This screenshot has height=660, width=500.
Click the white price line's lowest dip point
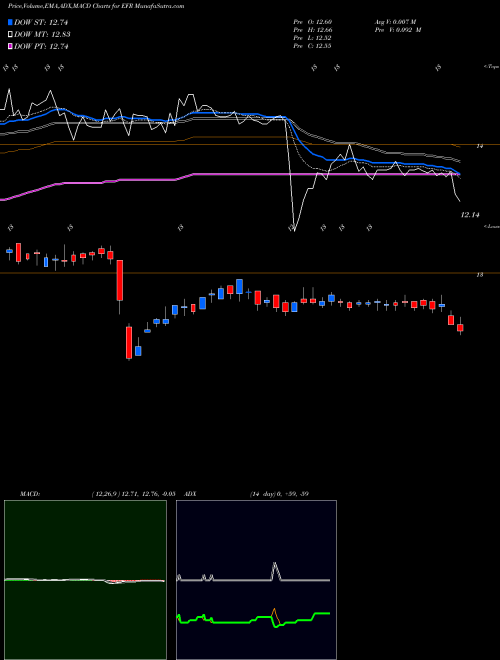point(294,230)
